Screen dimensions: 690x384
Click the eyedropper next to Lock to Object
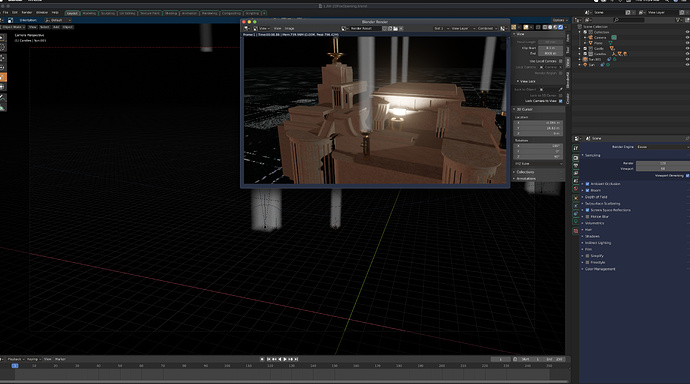coord(560,89)
